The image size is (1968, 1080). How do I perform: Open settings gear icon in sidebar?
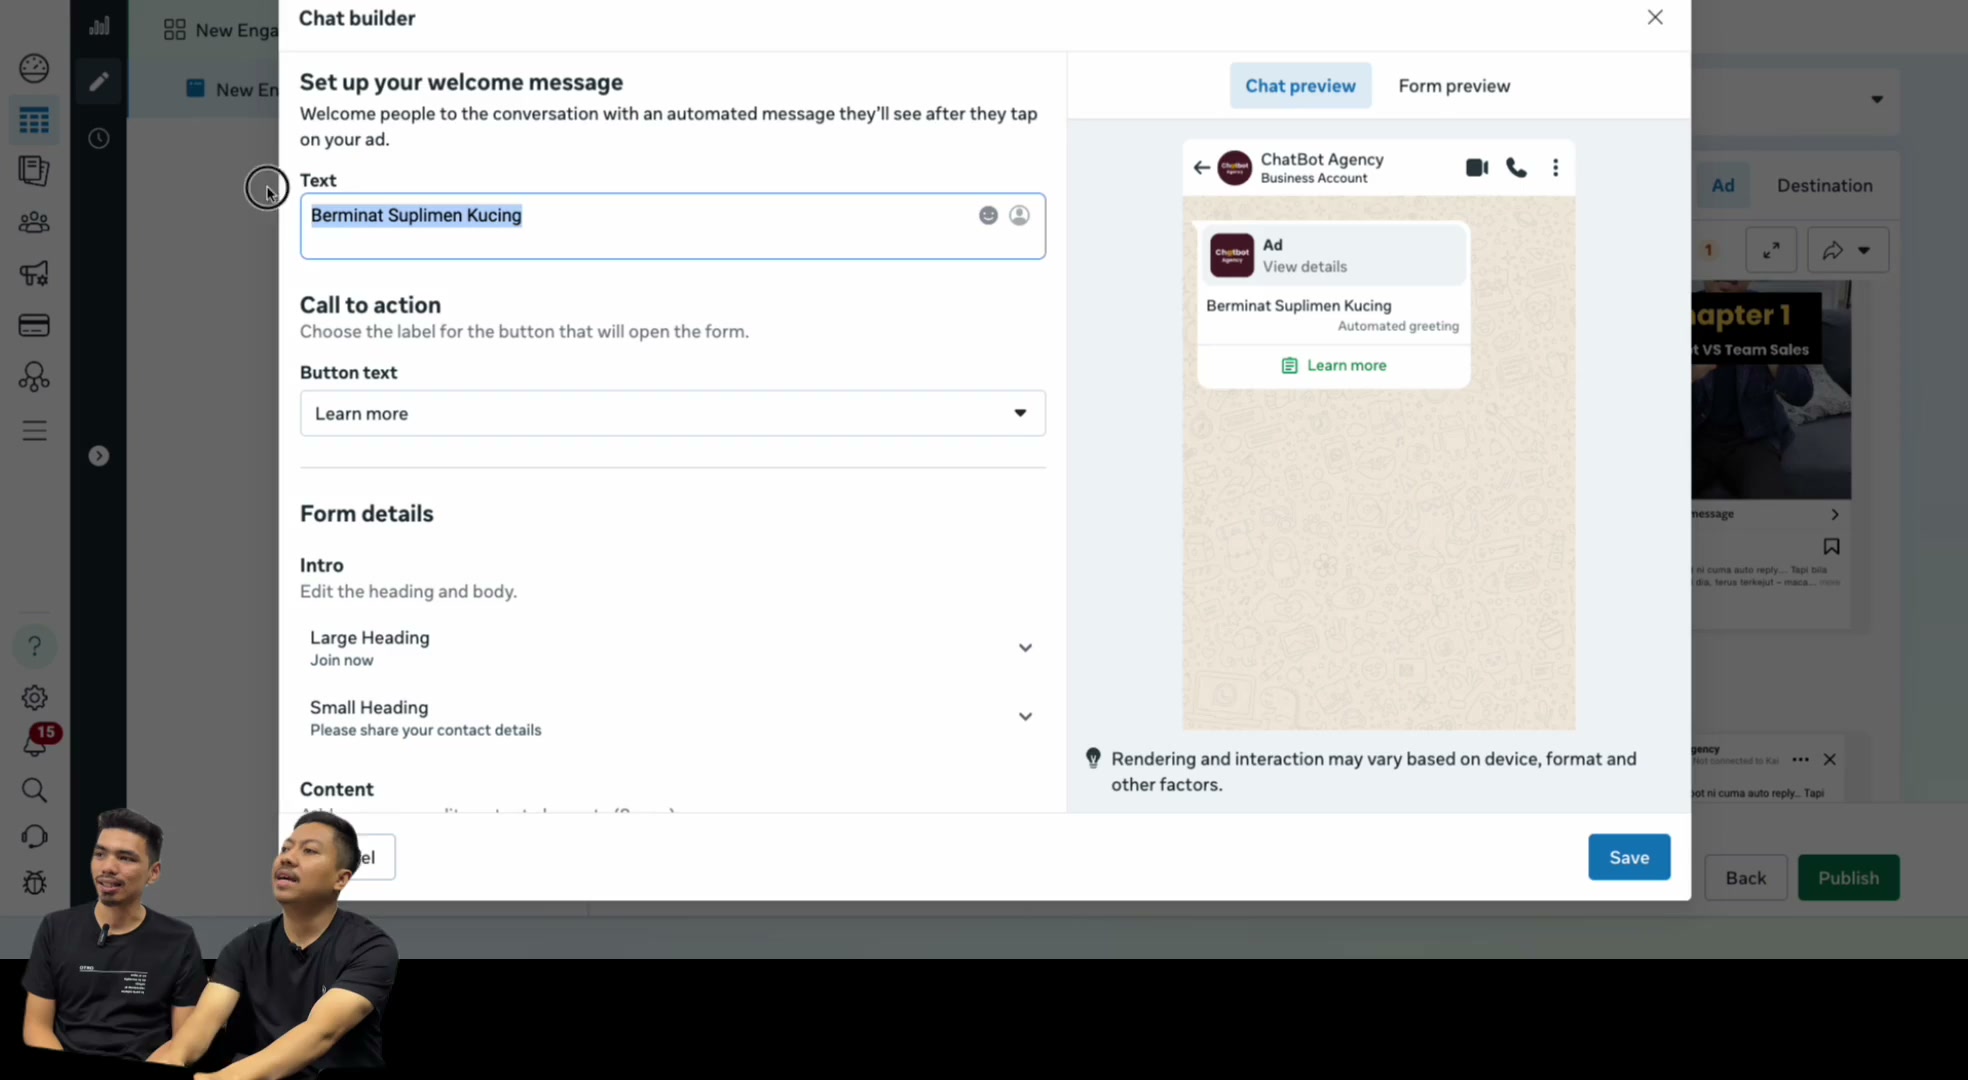coord(34,698)
